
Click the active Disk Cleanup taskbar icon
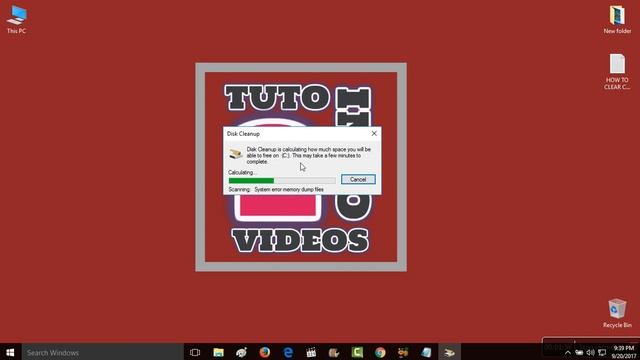click(449, 352)
